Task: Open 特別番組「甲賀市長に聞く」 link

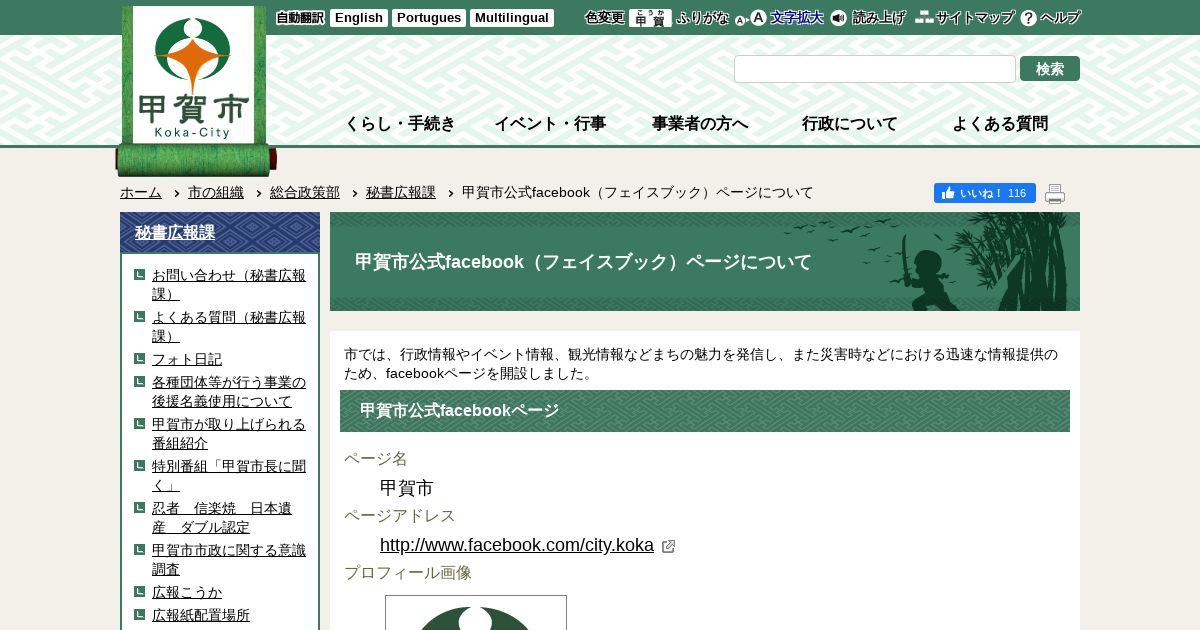Action: point(229,475)
